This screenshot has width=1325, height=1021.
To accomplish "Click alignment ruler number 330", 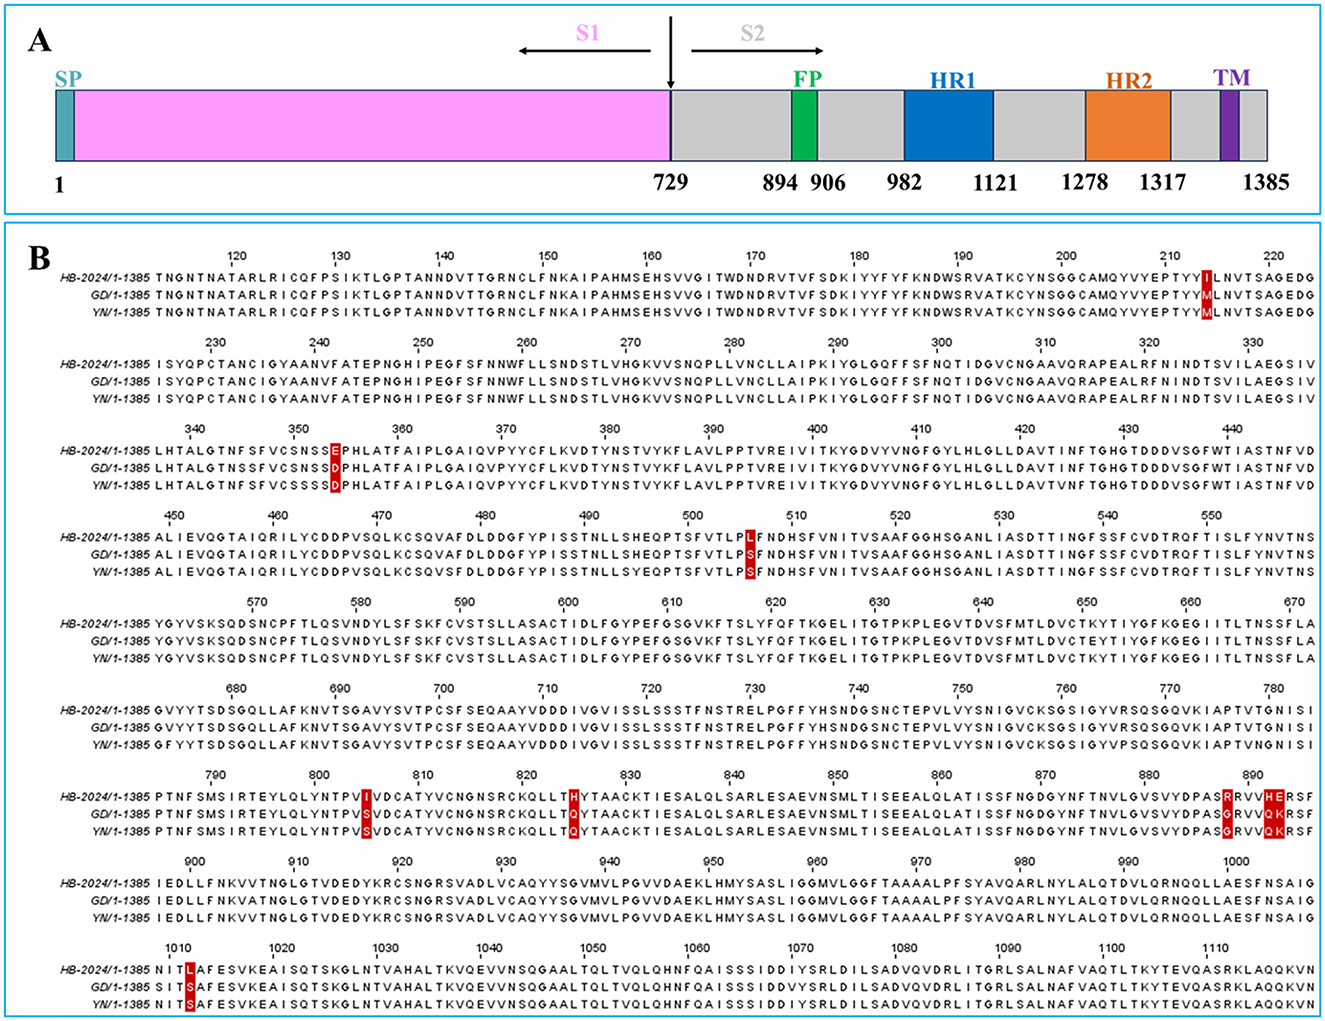I will coord(1253,342).
